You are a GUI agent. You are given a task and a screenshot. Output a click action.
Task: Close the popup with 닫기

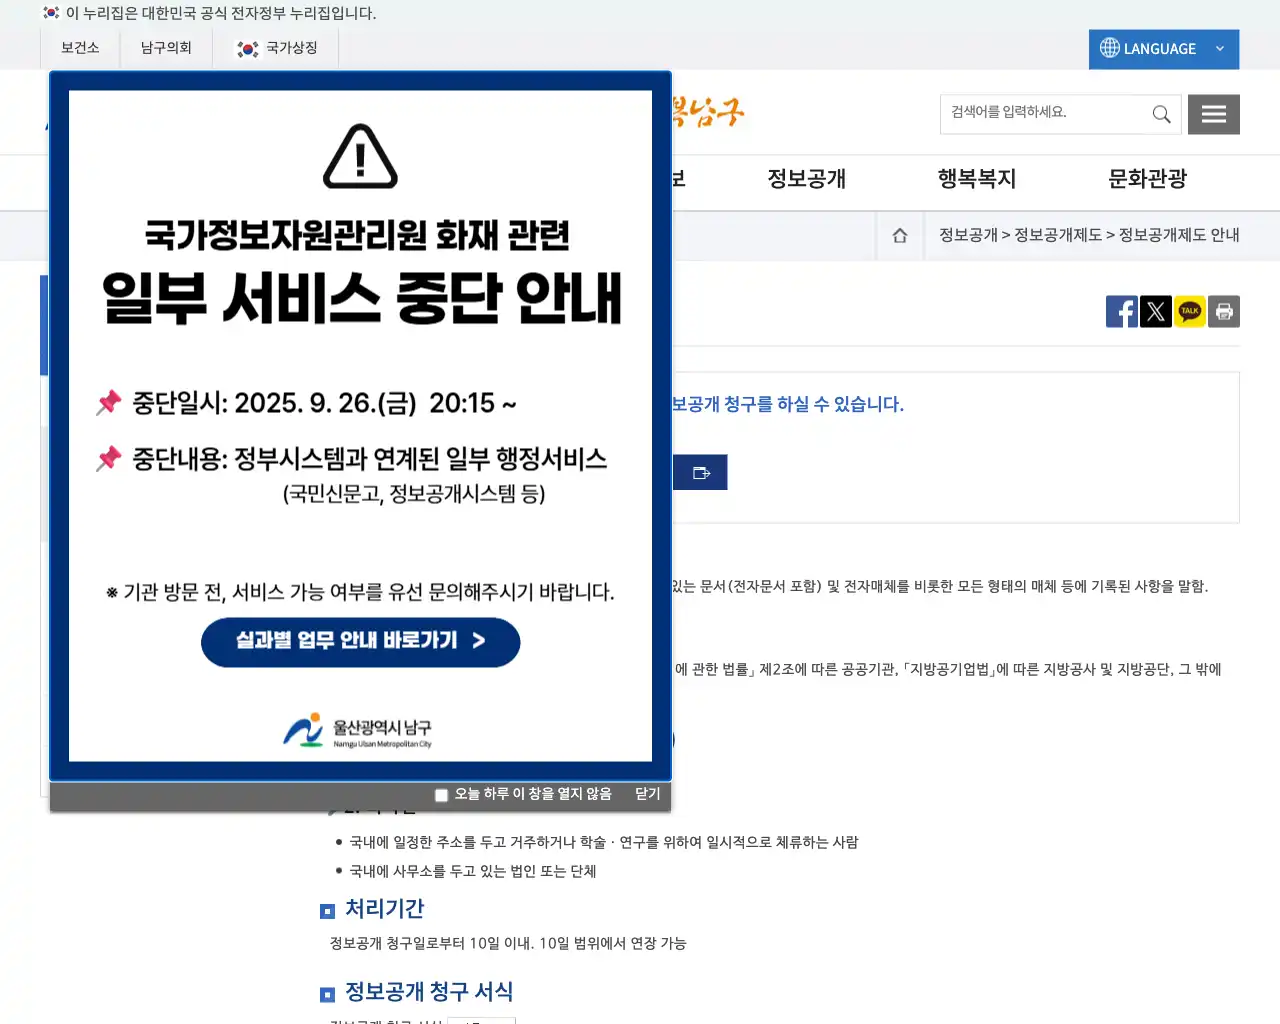tap(648, 794)
